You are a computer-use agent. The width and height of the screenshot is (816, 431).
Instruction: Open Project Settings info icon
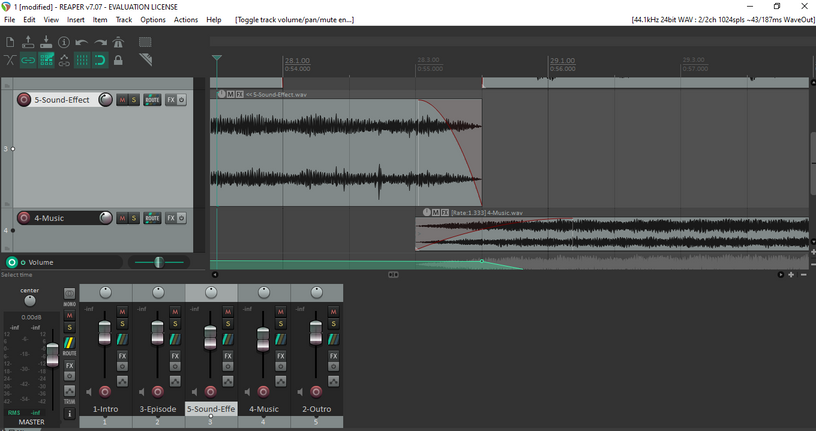point(63,42)
